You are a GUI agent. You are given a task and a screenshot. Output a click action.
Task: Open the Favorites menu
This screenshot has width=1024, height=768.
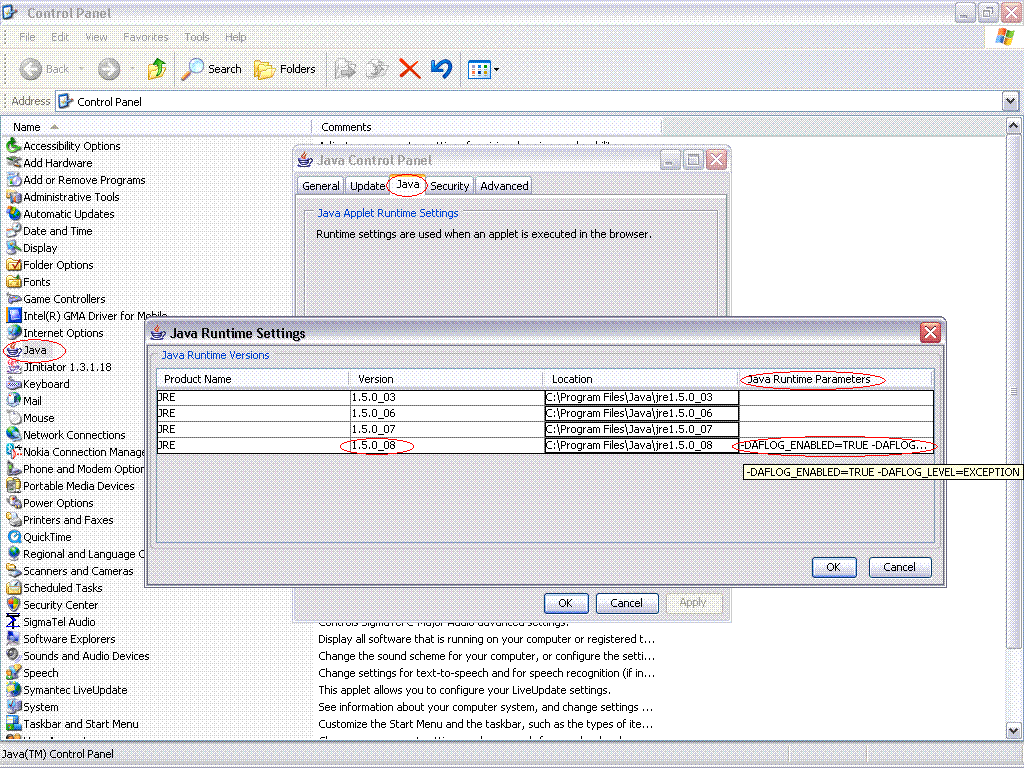click(x=146, y=37)
